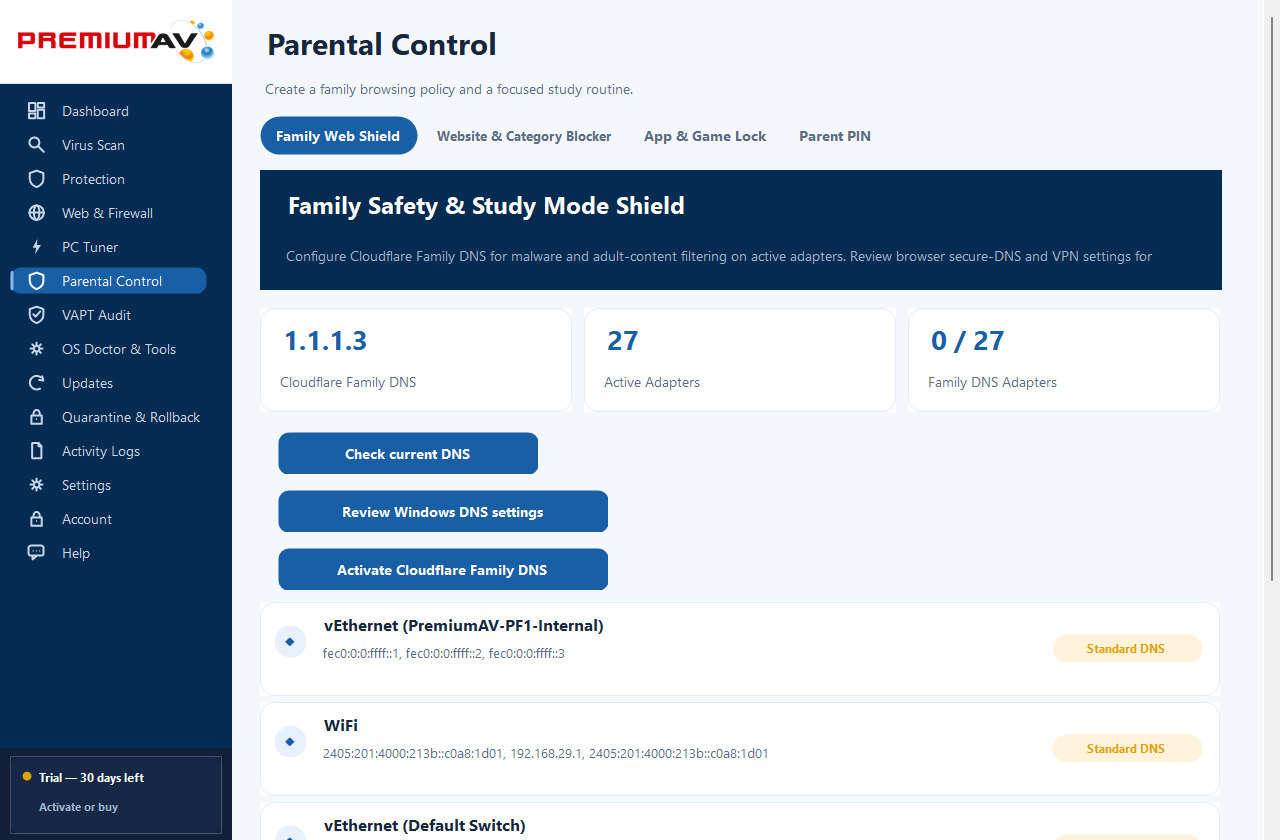
Task: Click the WiFi adapter diamond icon
Action: coord(290,742)
